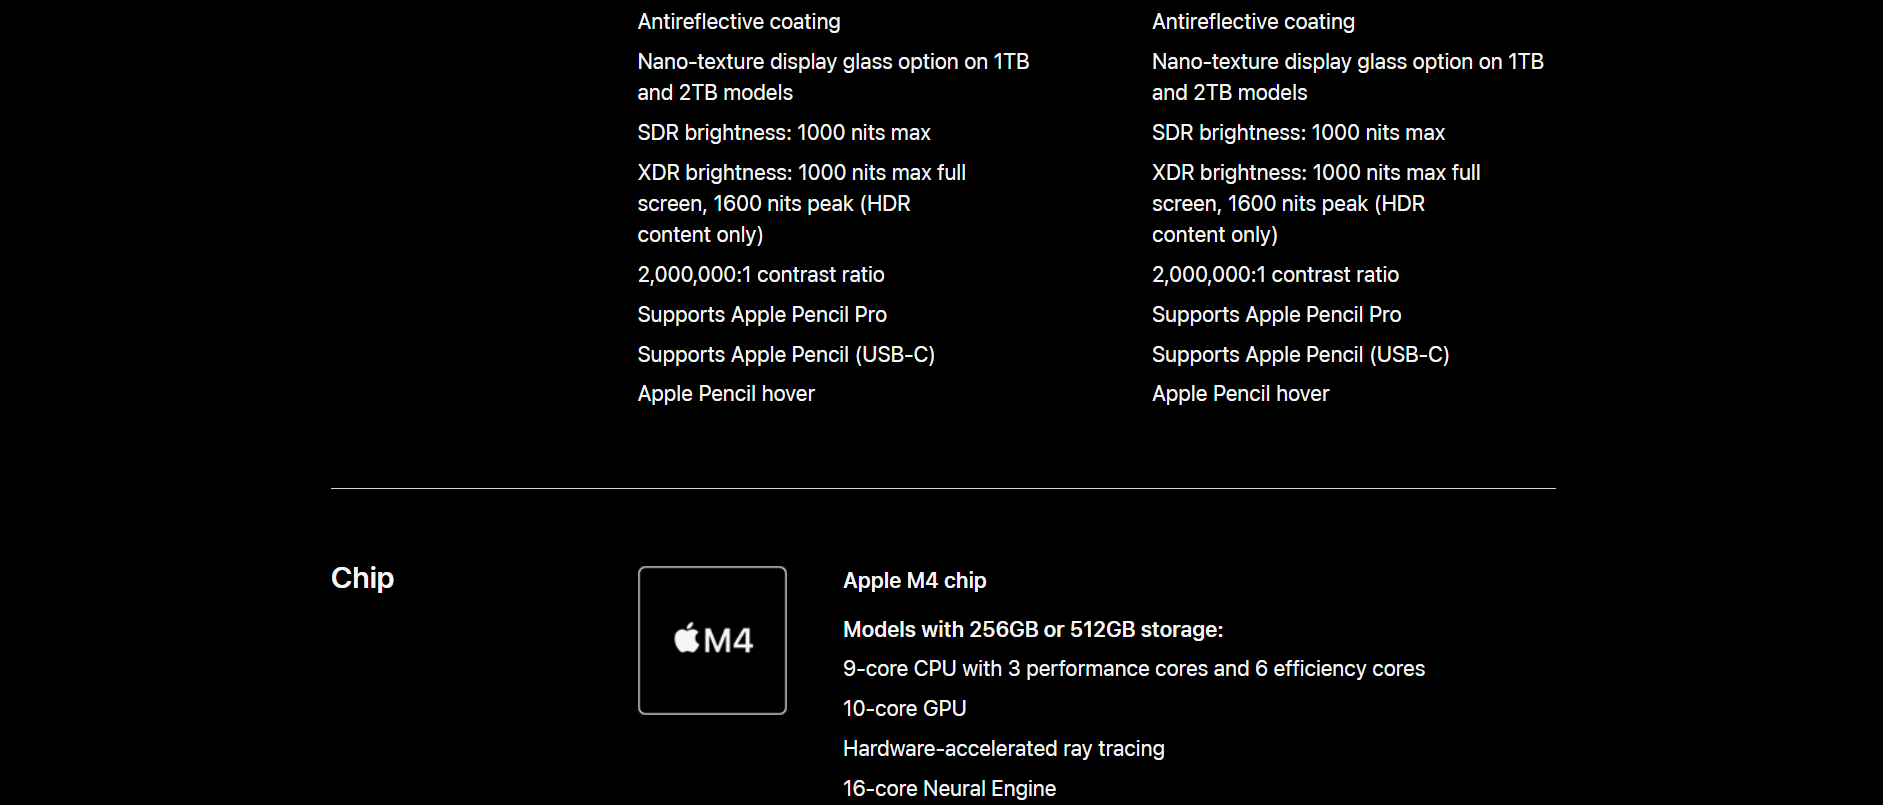The height and width of the screenshot is (805, 1883).
Task: Click left column Apple Pencil hover text
Action: [726, 394]
